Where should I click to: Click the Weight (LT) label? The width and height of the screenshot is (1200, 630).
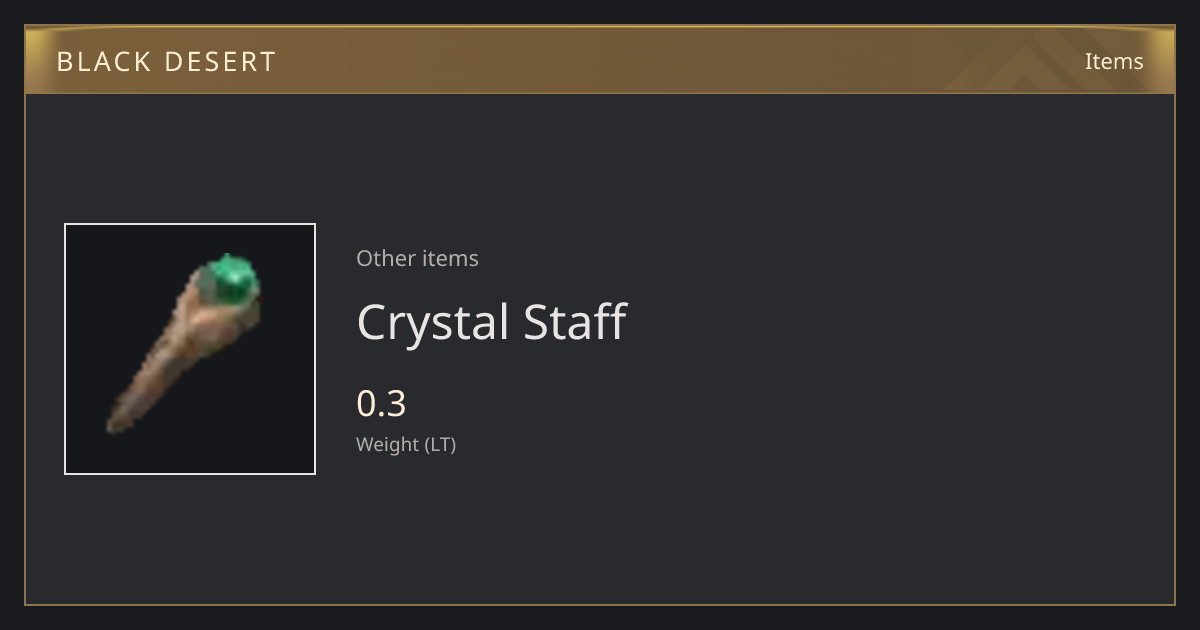(406, 445)
